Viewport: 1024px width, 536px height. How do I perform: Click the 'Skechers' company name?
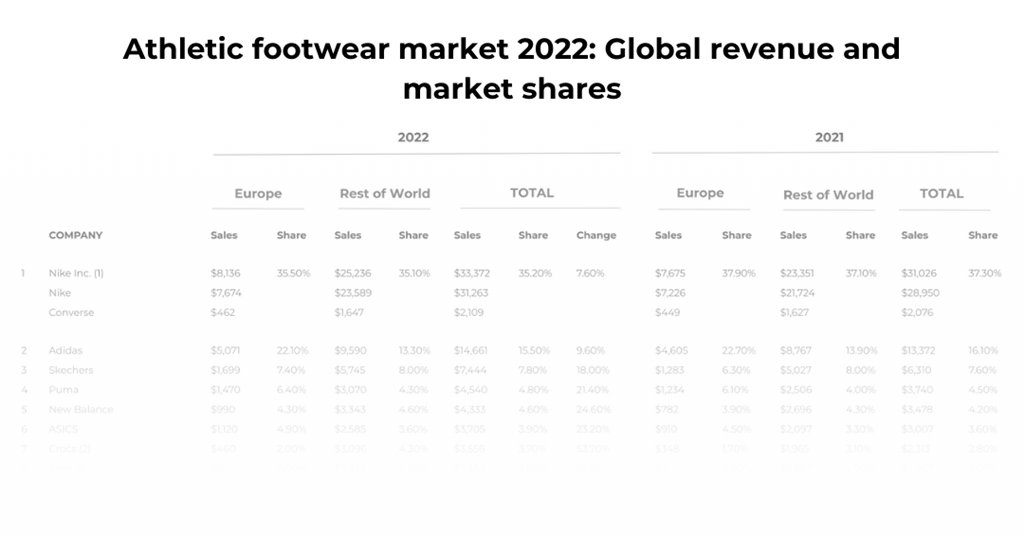point(71,370)
